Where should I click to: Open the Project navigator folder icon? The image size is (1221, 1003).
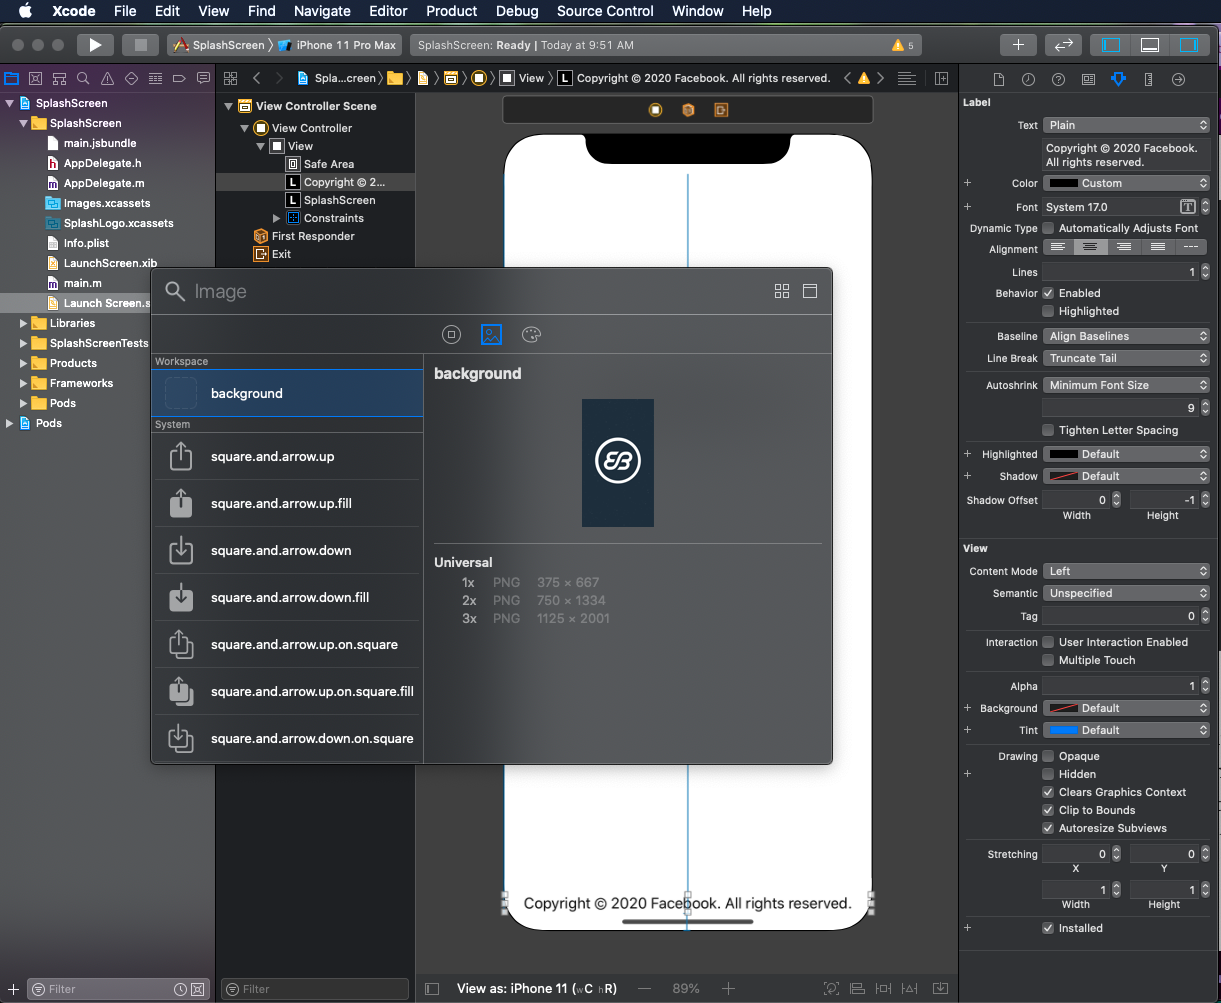12,78
